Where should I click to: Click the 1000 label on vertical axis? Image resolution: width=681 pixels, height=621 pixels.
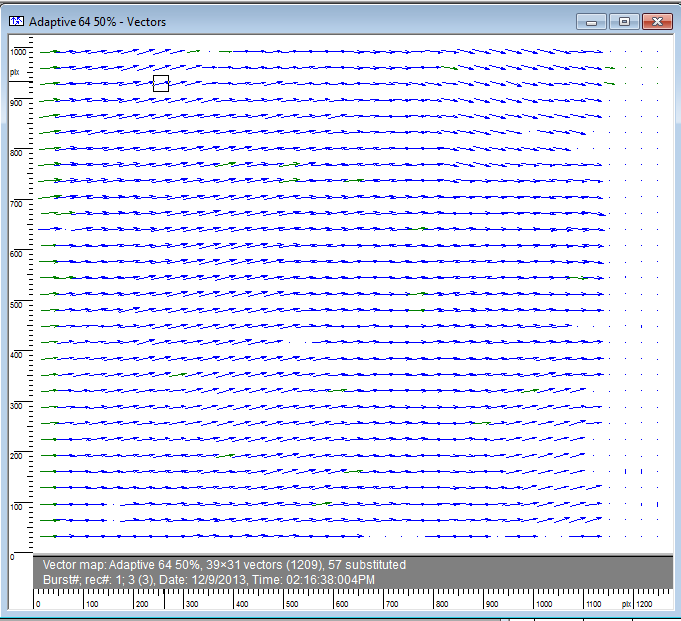[x=18, y=52]
